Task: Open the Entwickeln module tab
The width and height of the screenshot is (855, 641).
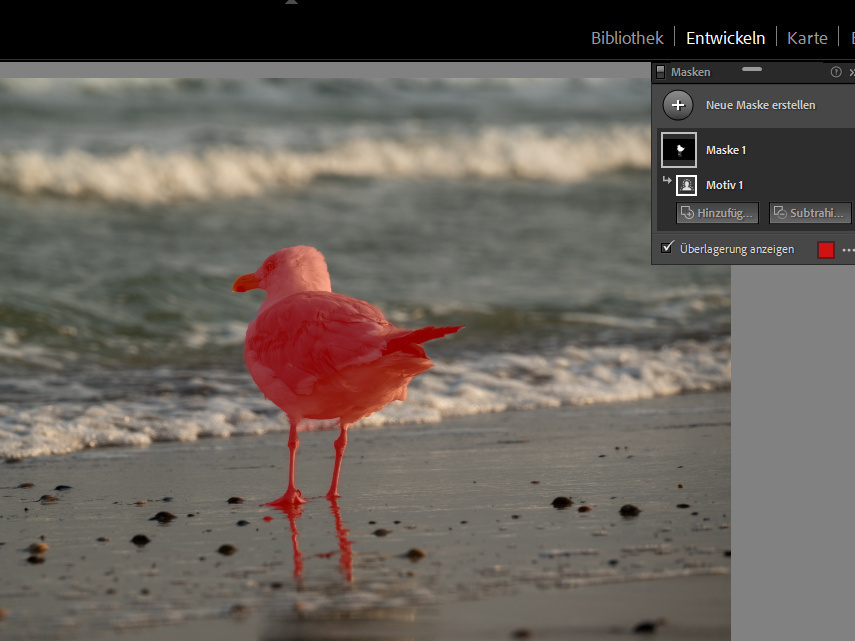Action: [725, 38]
